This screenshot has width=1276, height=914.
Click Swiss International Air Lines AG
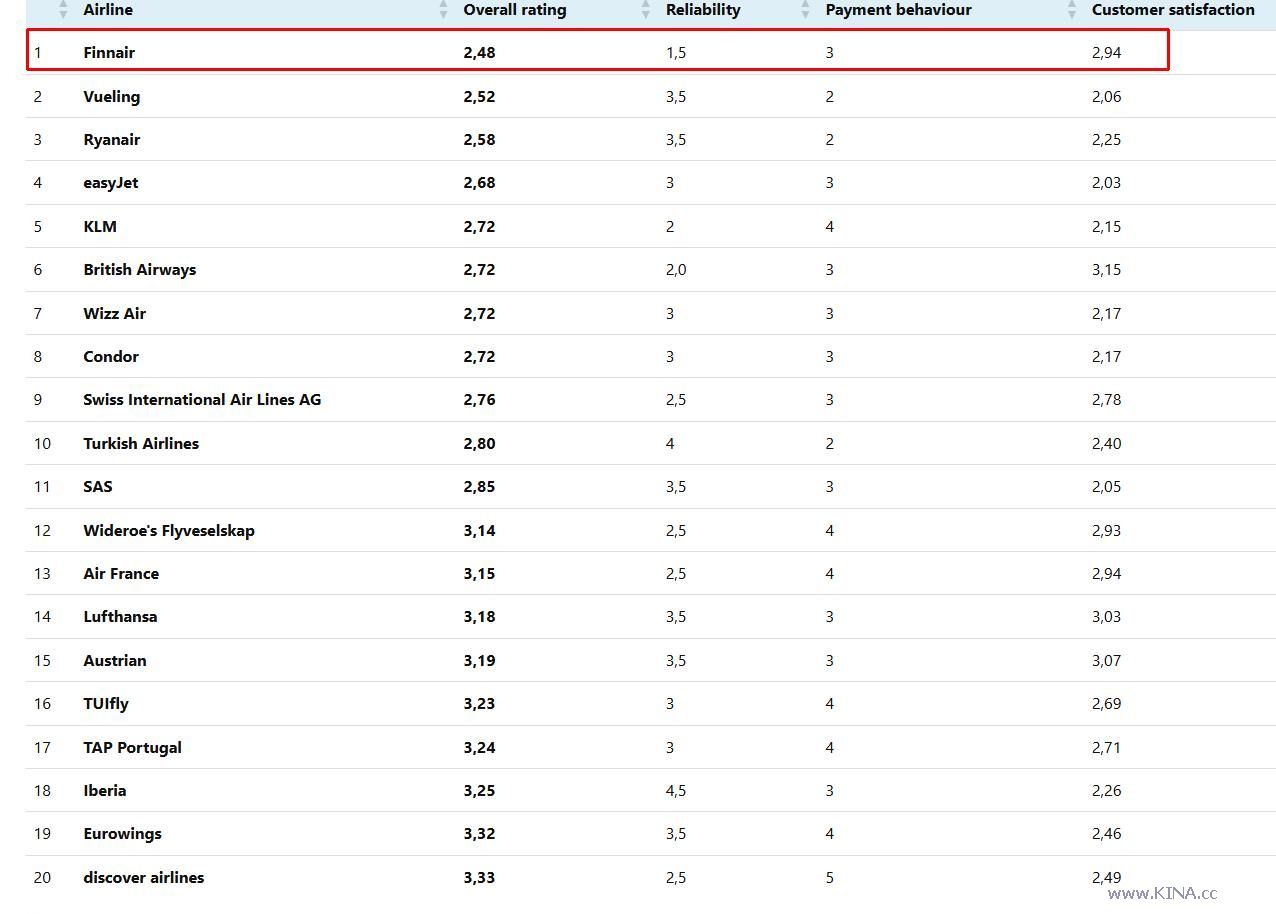tap(202, 400)
